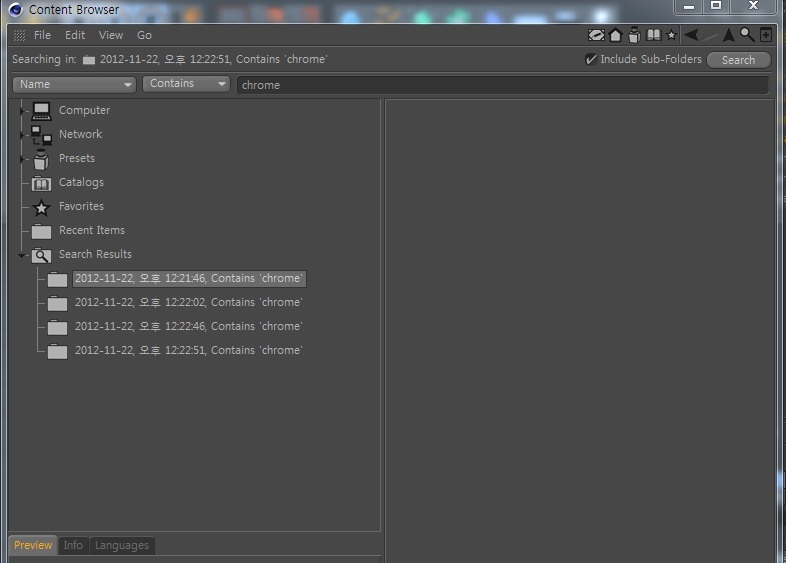Click folder icon in Searching in bar
Image resolution: width=786 pixels, height=563 pixels.
pos(89,60)
